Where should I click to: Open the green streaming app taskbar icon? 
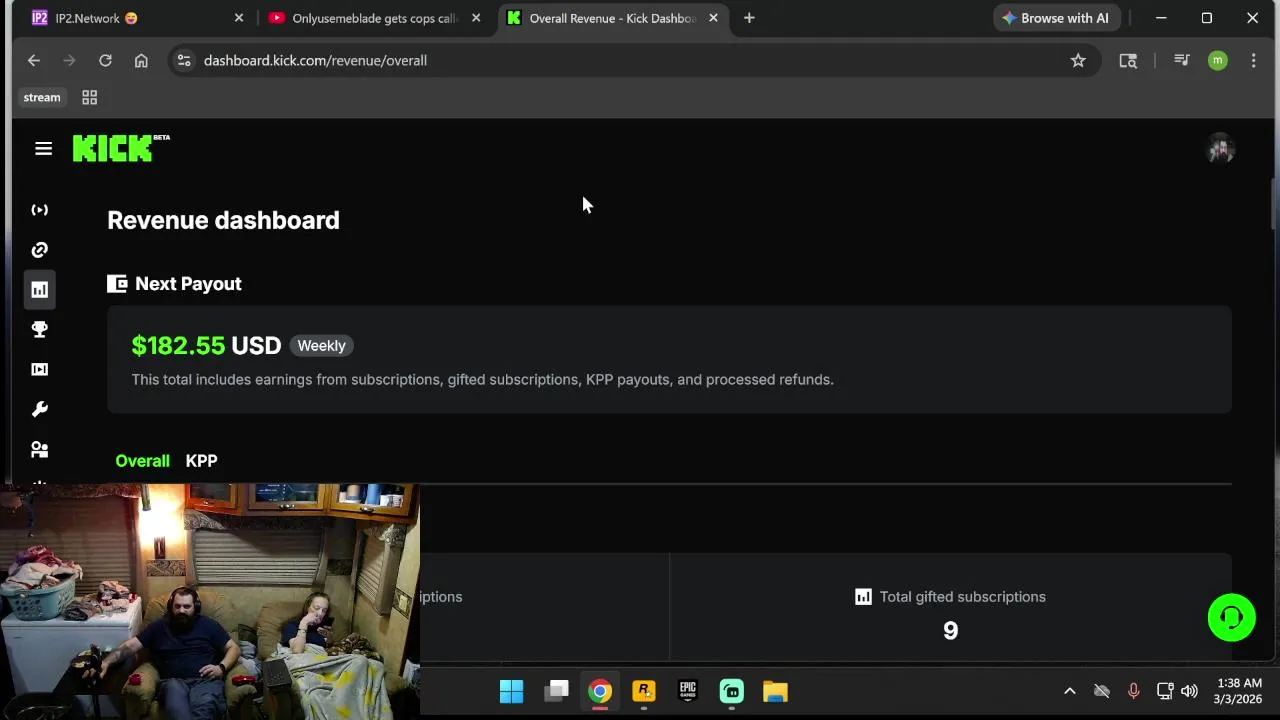coord(732,692)
